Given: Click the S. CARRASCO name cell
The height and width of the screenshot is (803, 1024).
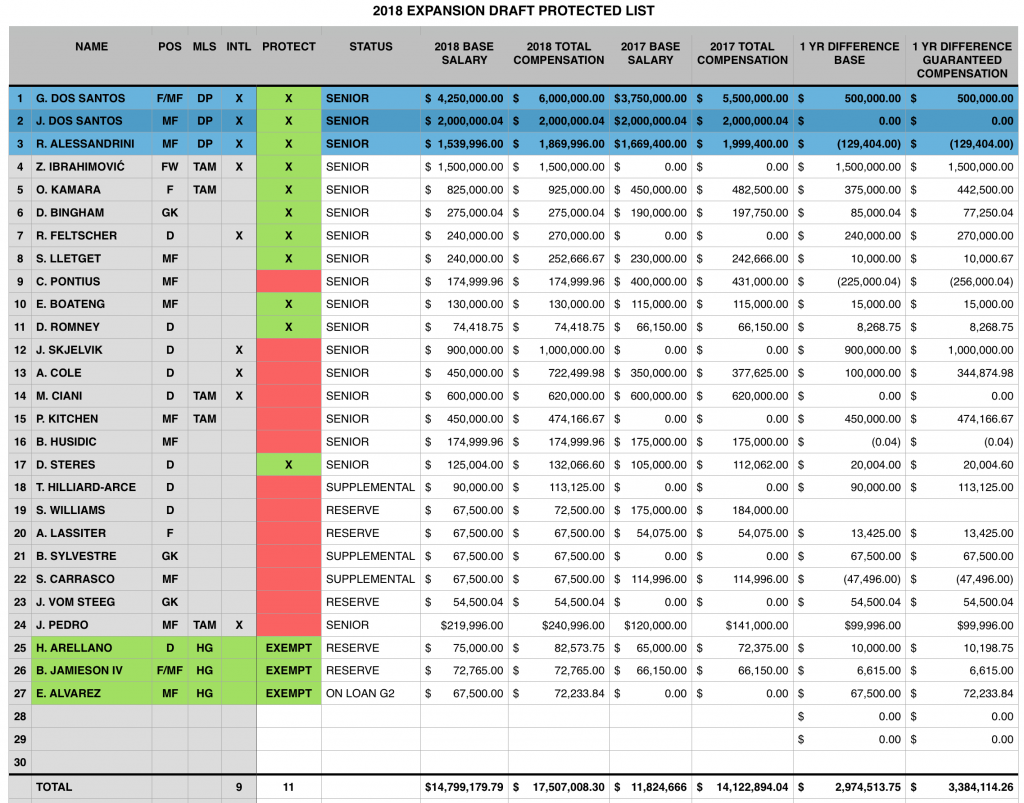Looking at the screenshot, I should click(x=91, y=579).
